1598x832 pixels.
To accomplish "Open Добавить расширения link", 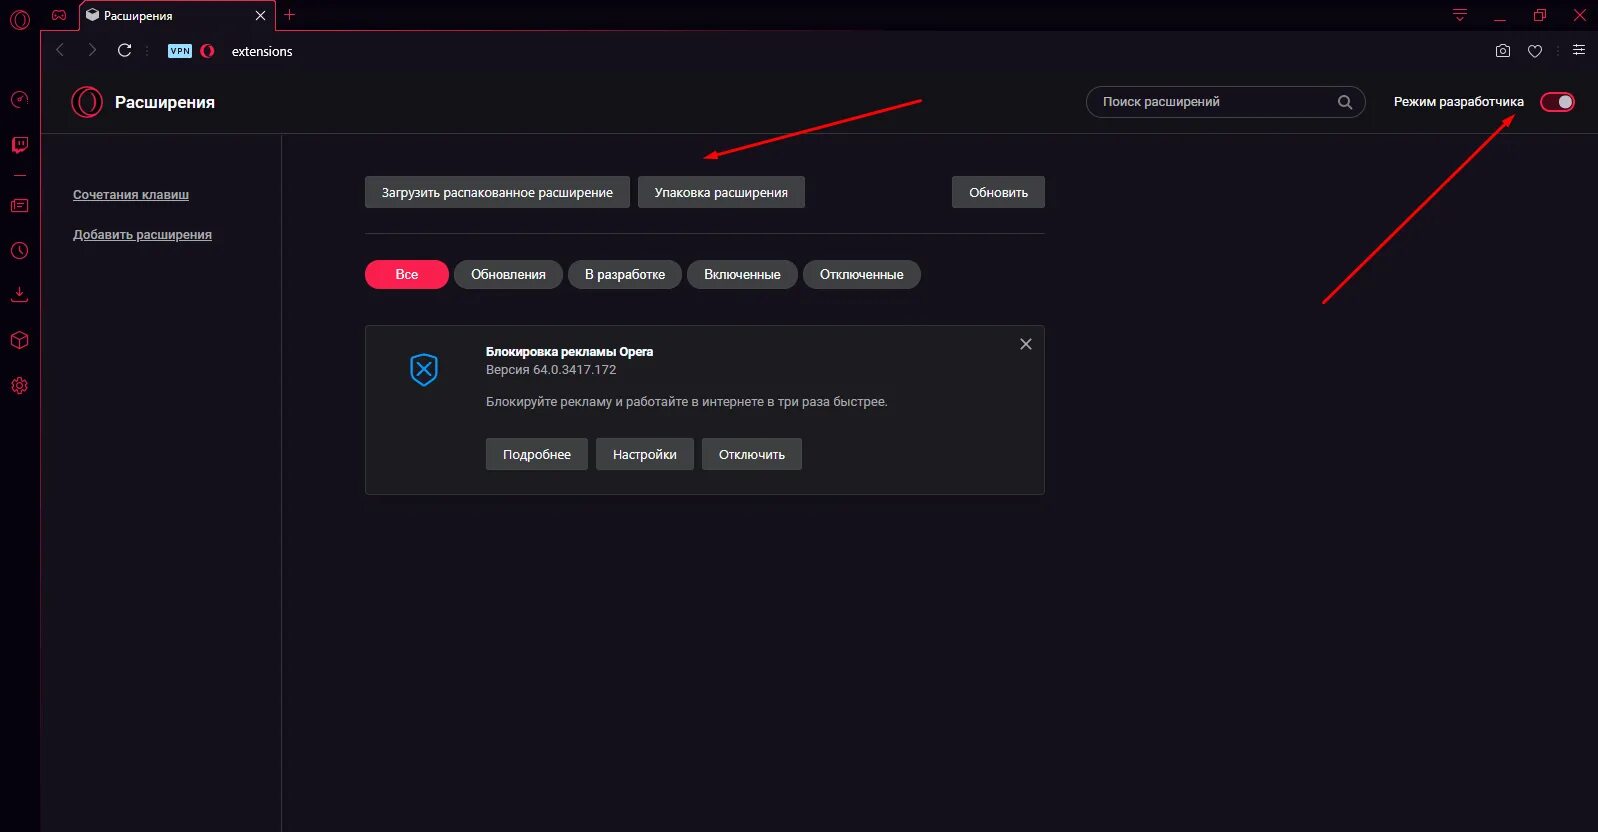I will [142, 235].
